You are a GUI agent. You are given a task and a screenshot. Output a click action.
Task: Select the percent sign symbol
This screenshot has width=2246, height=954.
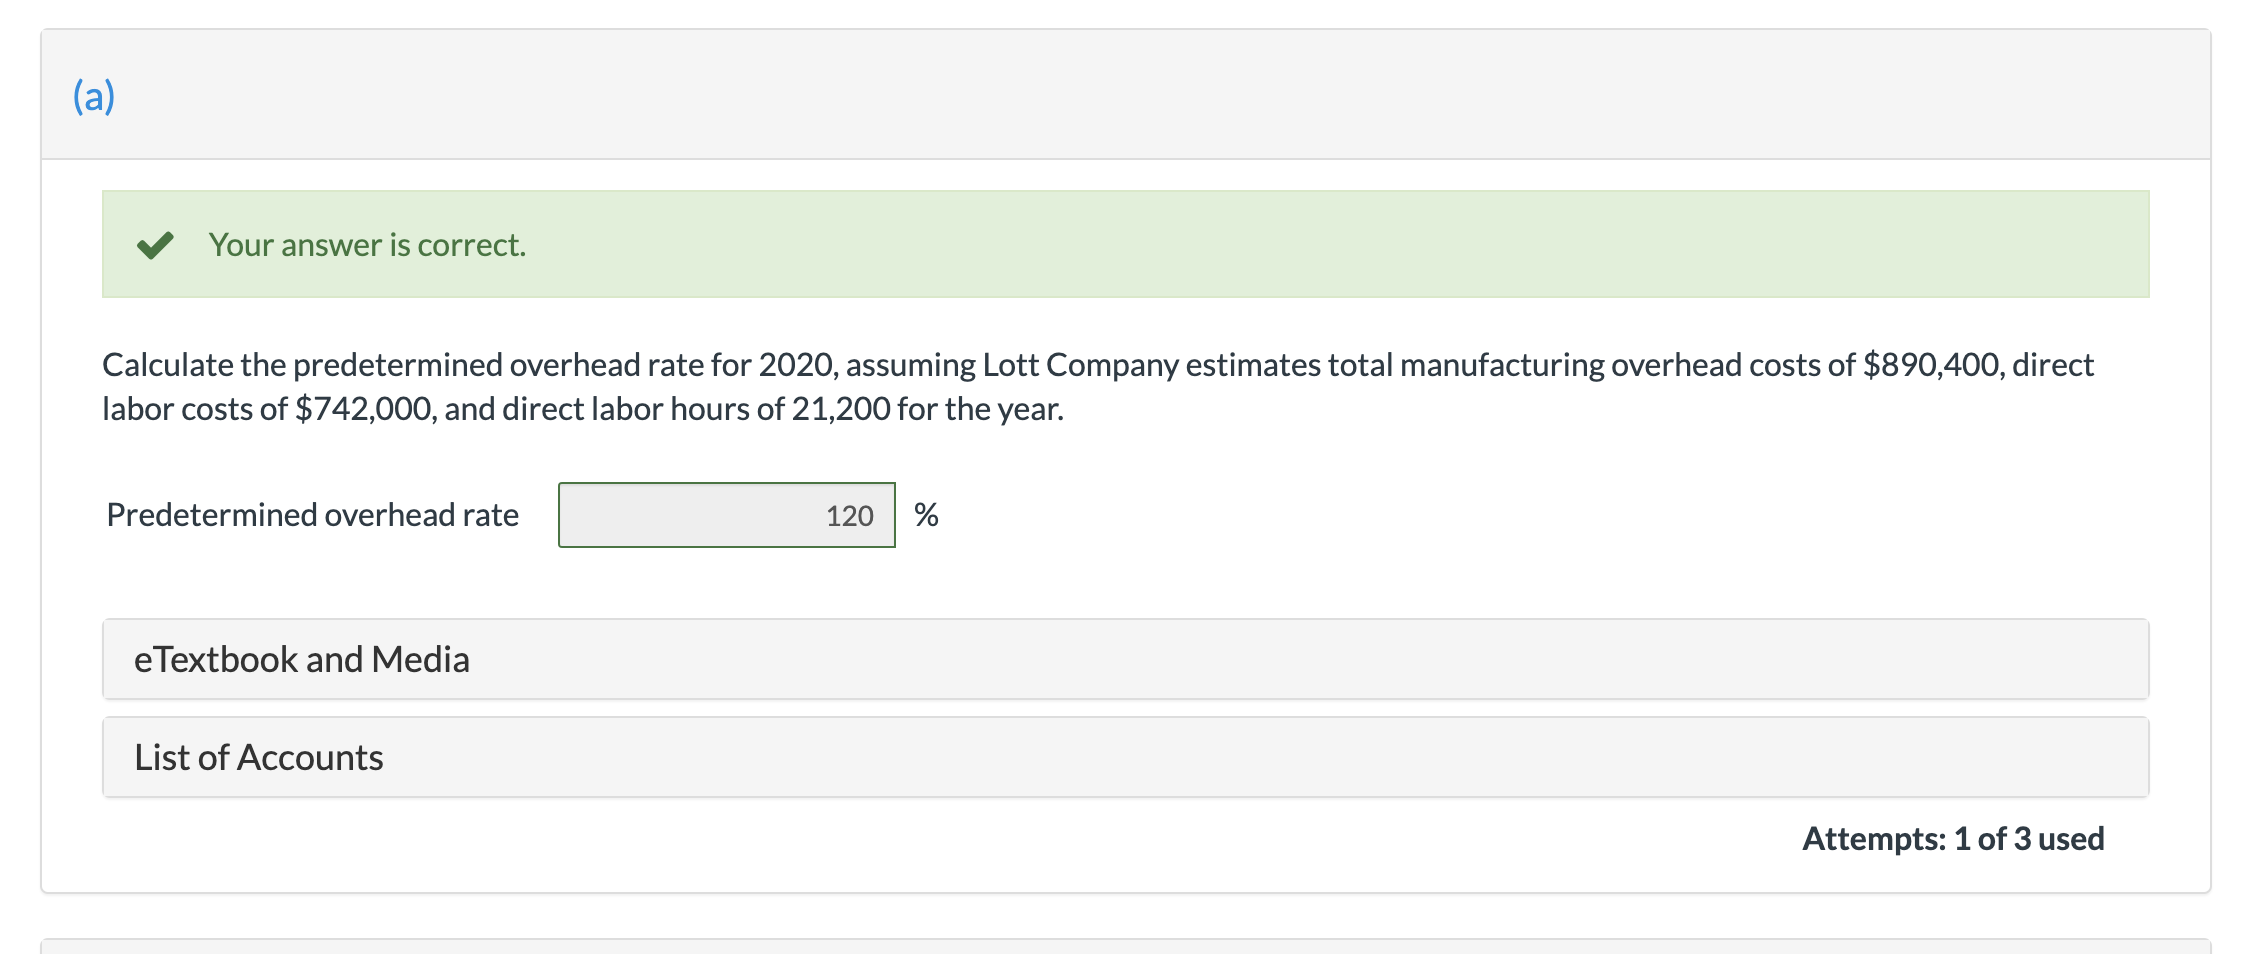926,515
